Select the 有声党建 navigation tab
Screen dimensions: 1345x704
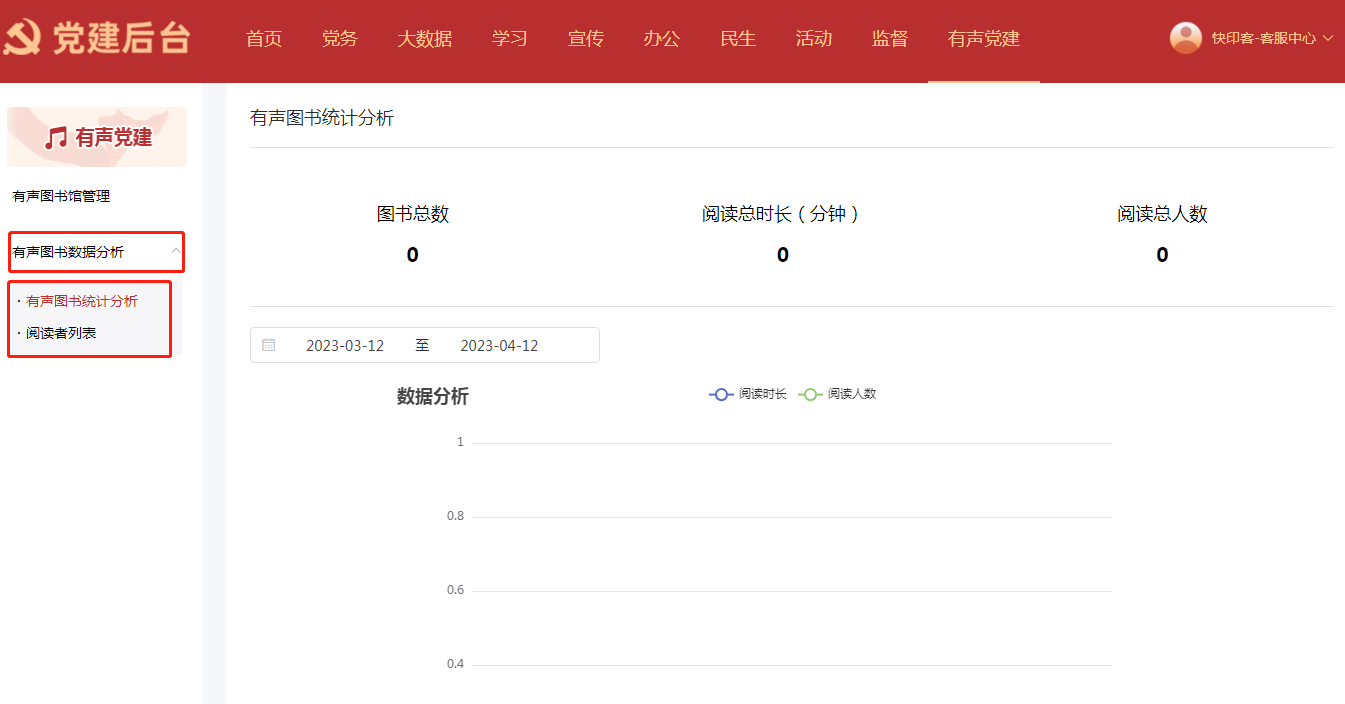(984, 39)
